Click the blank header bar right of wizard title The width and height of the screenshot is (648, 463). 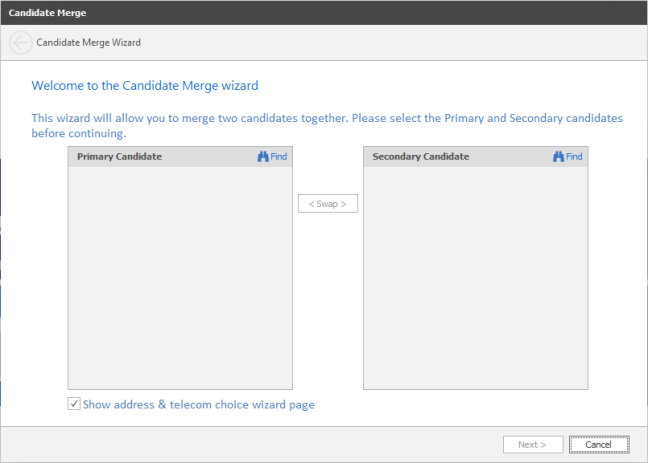pos(400,43)
